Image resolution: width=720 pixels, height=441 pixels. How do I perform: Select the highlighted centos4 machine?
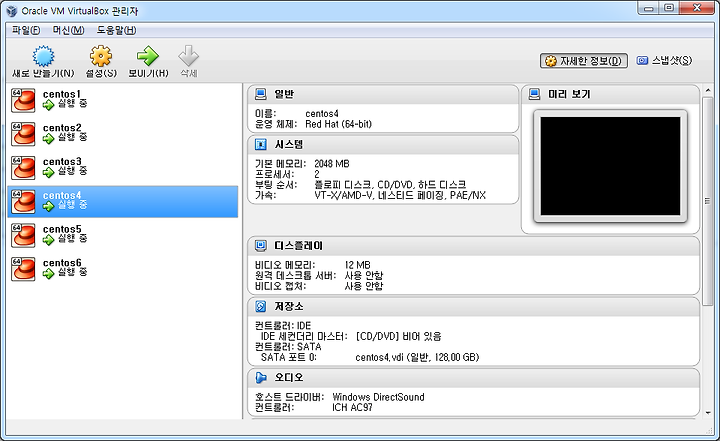pos(123,202)
